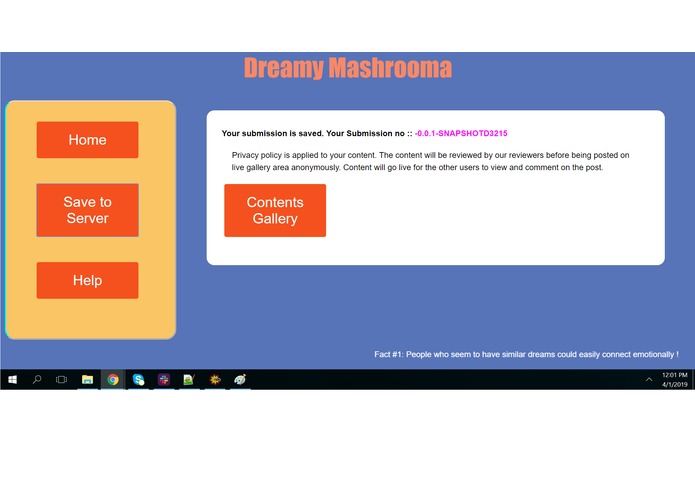Open Task View in taskbar
The image size is (695, 494).
click(62, 380)
